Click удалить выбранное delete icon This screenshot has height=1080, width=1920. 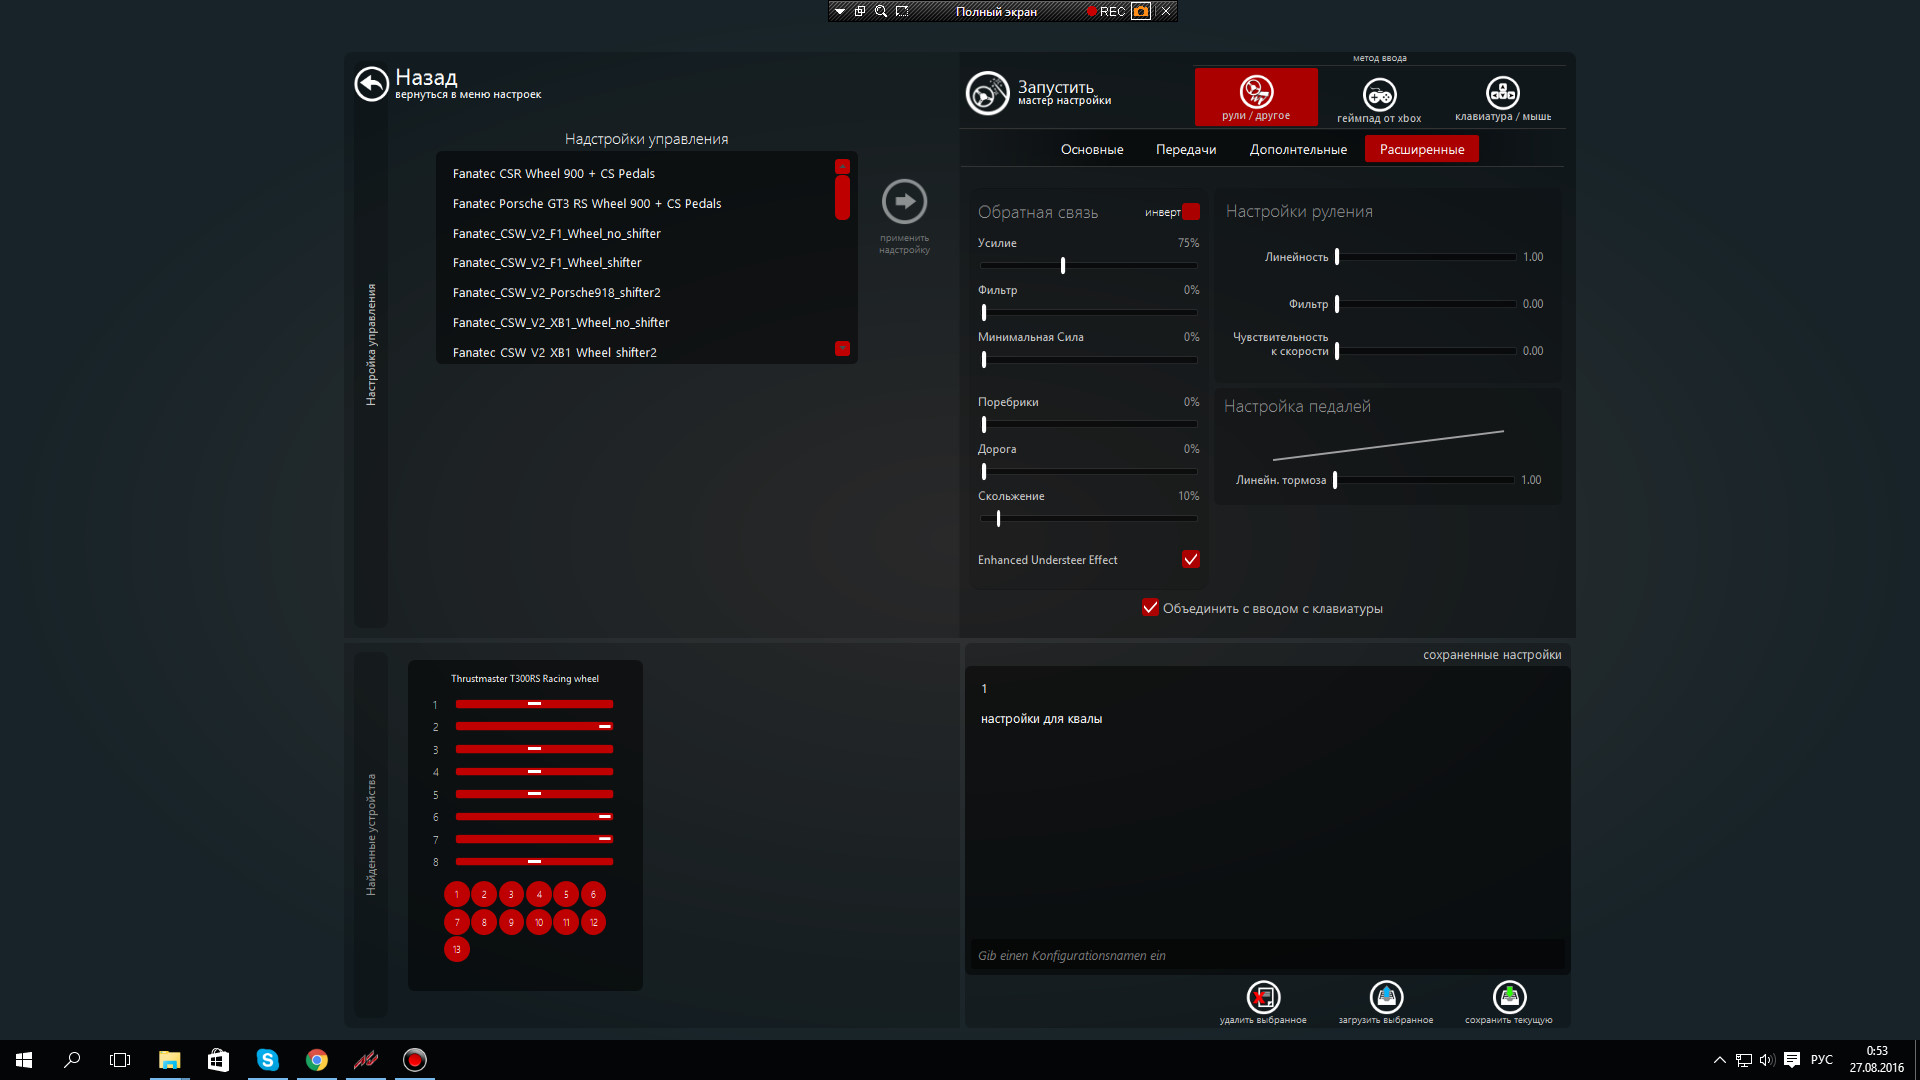point(1263,997)
